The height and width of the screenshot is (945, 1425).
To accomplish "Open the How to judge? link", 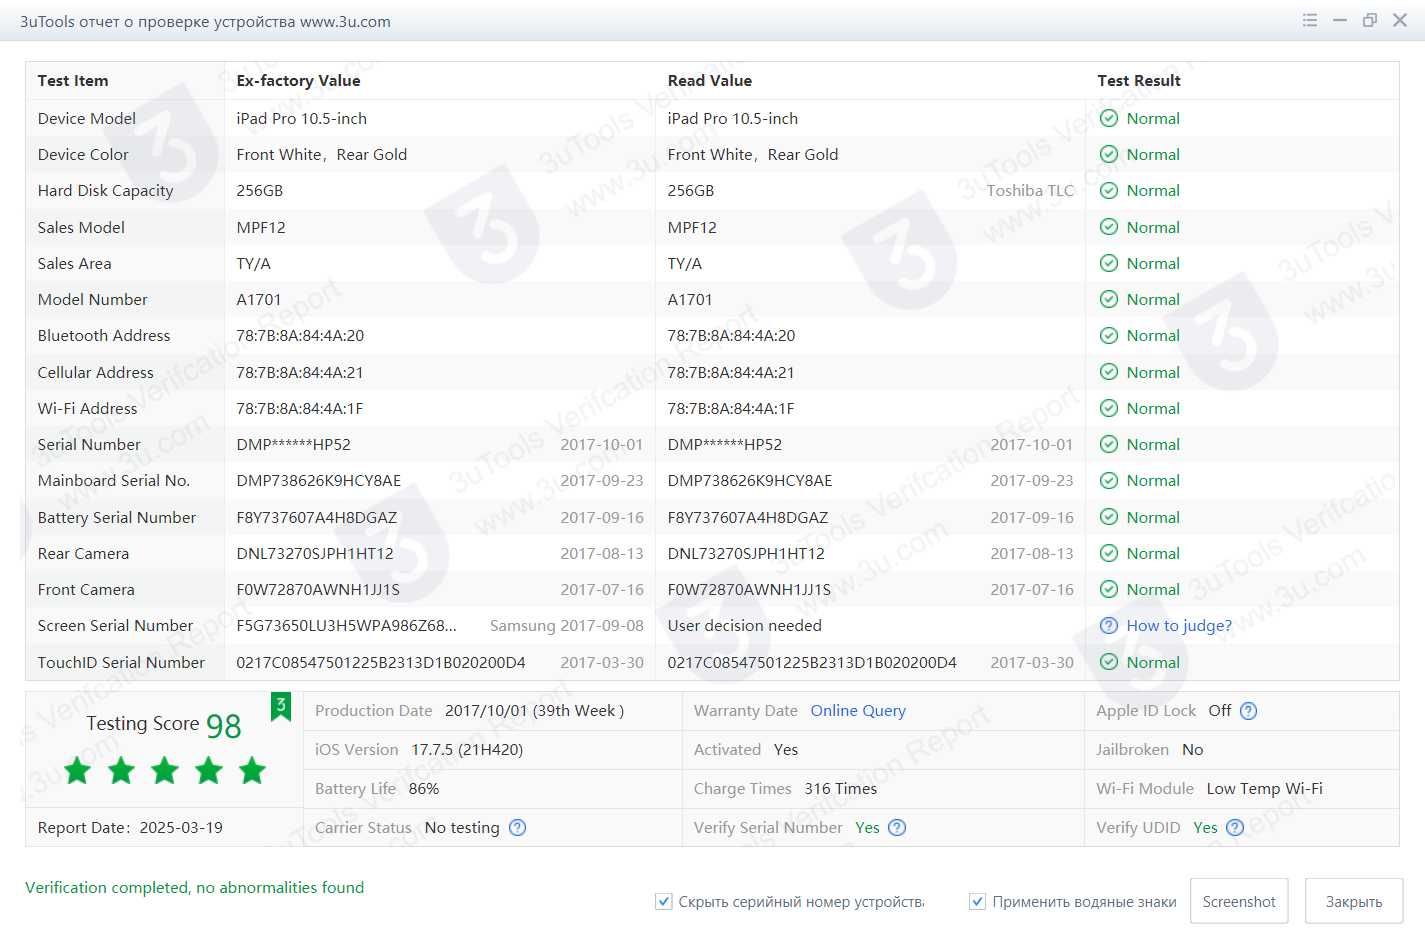I will click(1179, 625).
